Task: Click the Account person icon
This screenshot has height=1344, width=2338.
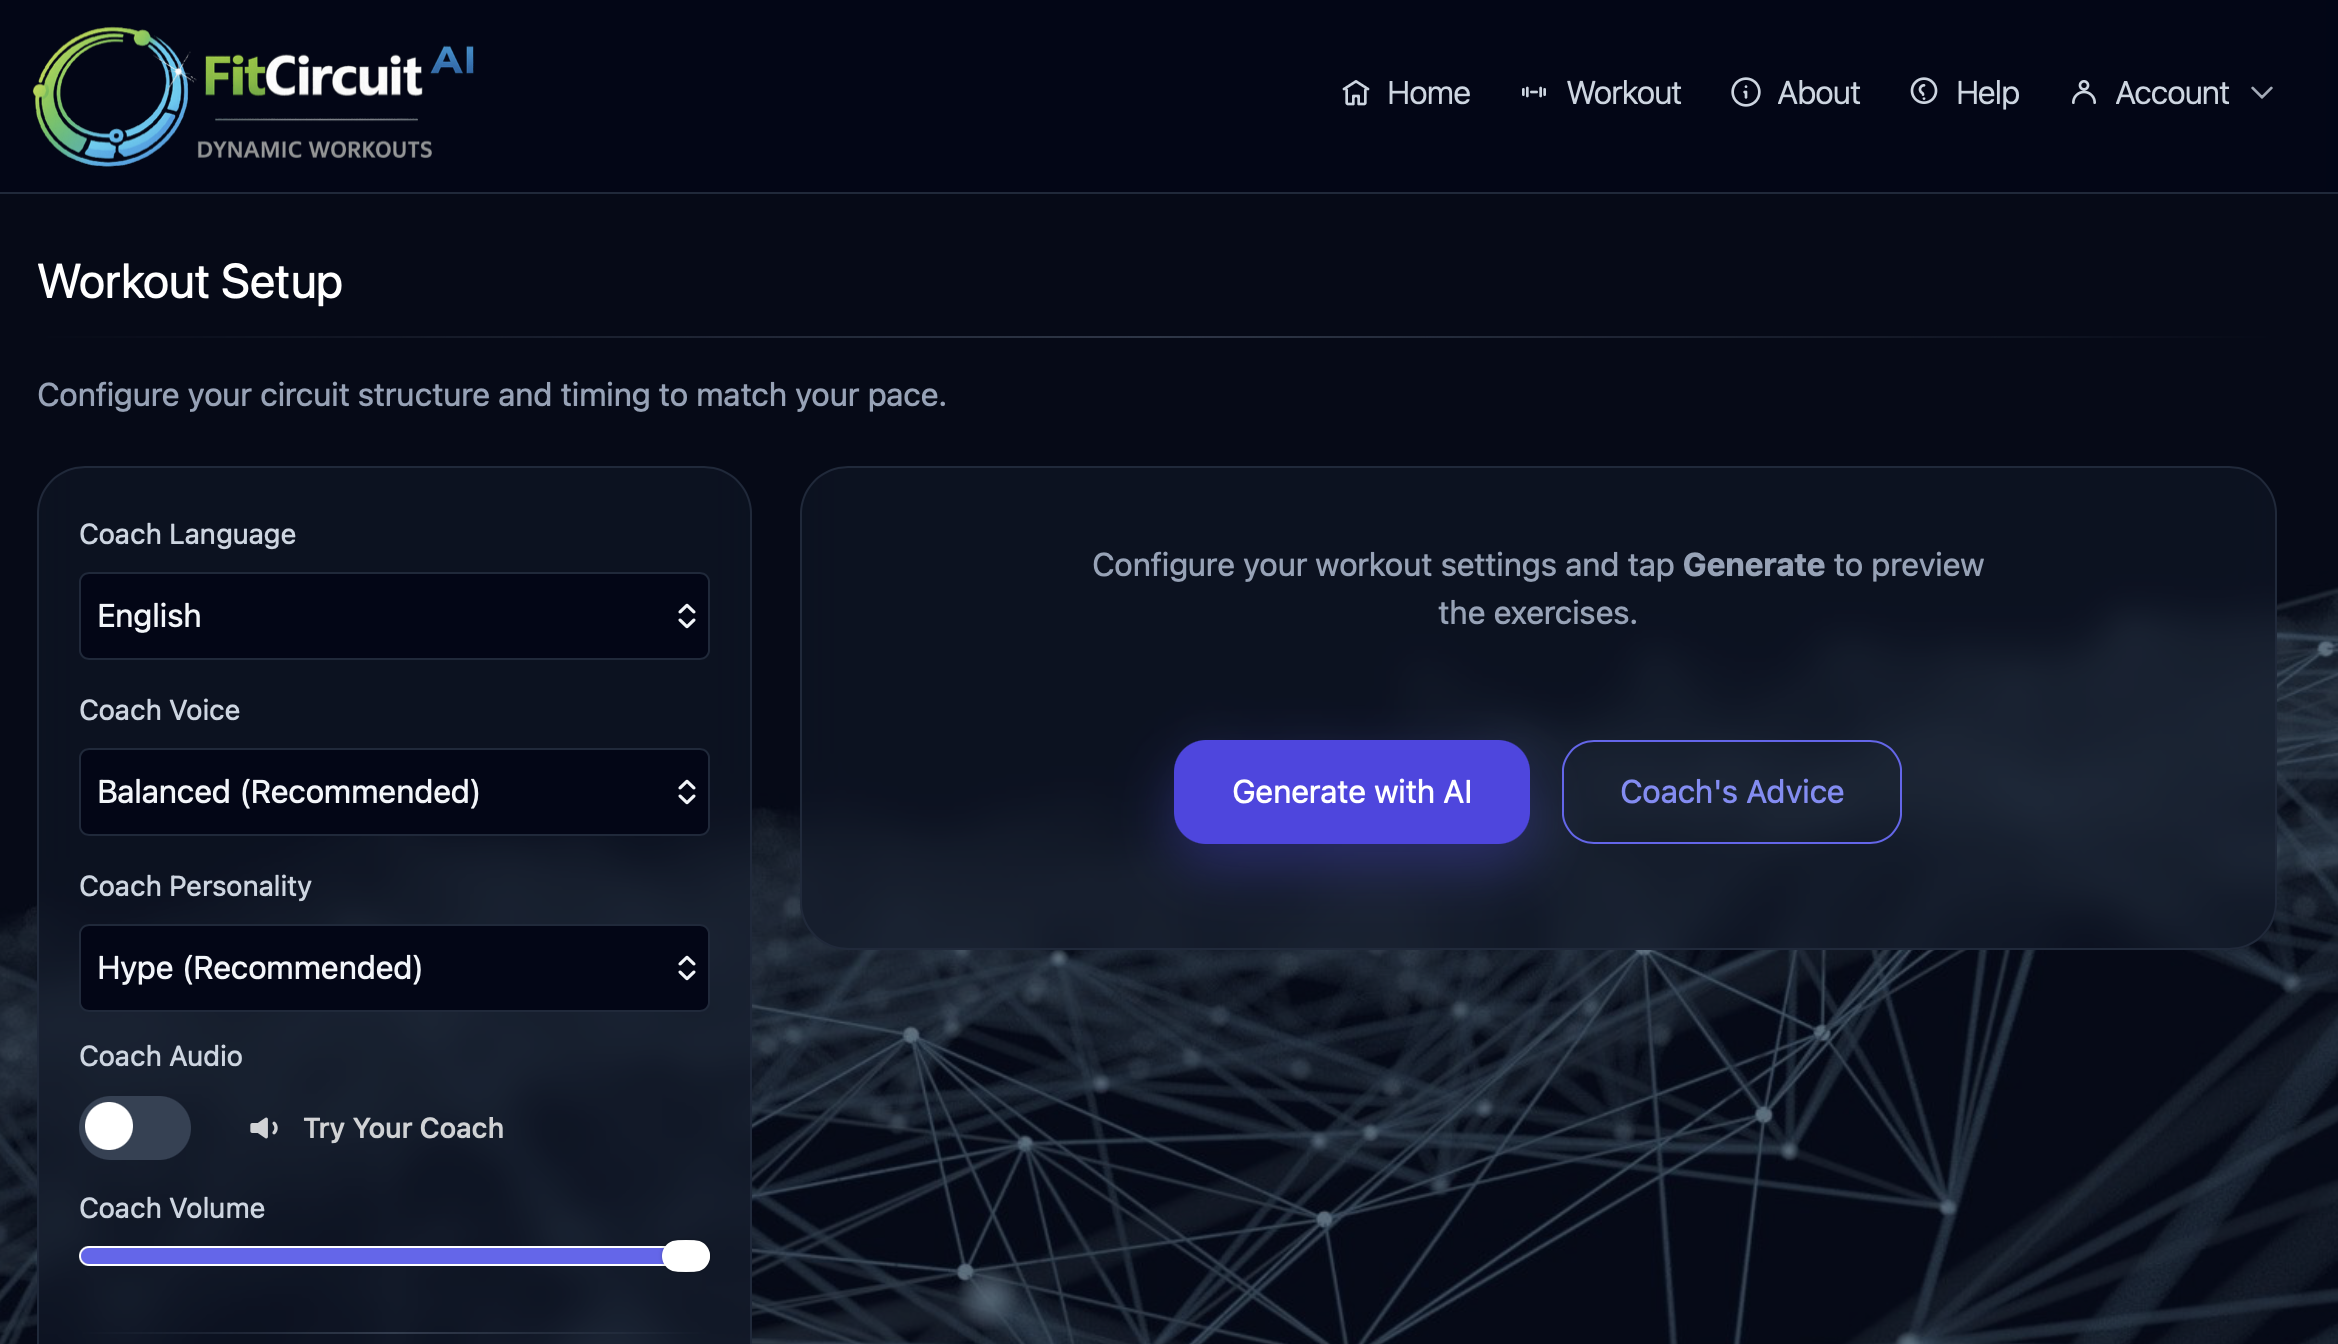Action: tap(2083, 93)
